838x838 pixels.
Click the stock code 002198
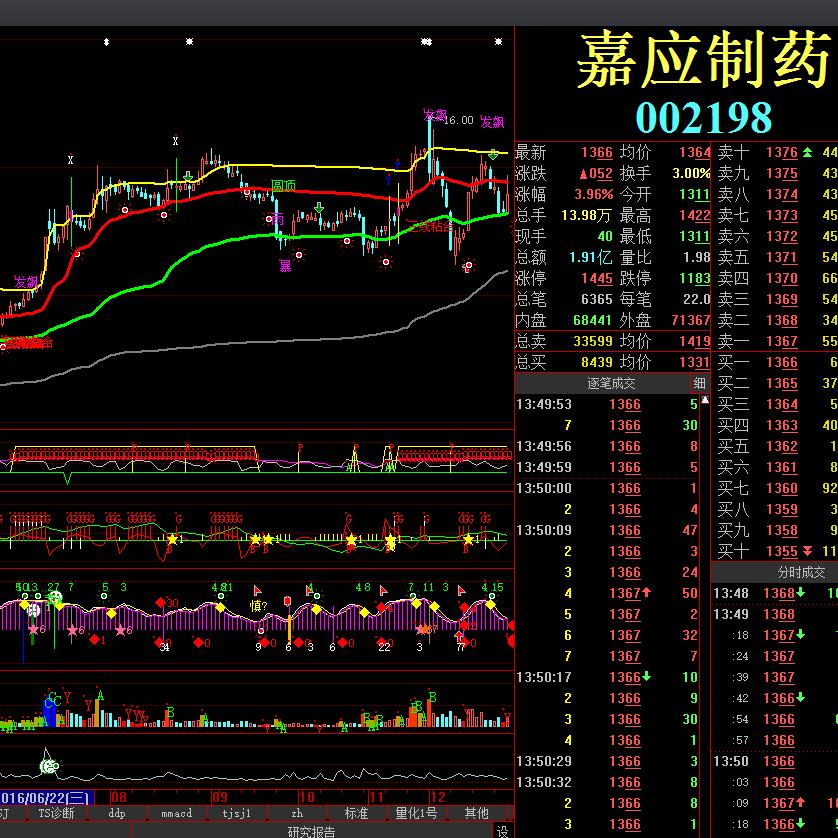pyautogui.click(x=703, y=118)
